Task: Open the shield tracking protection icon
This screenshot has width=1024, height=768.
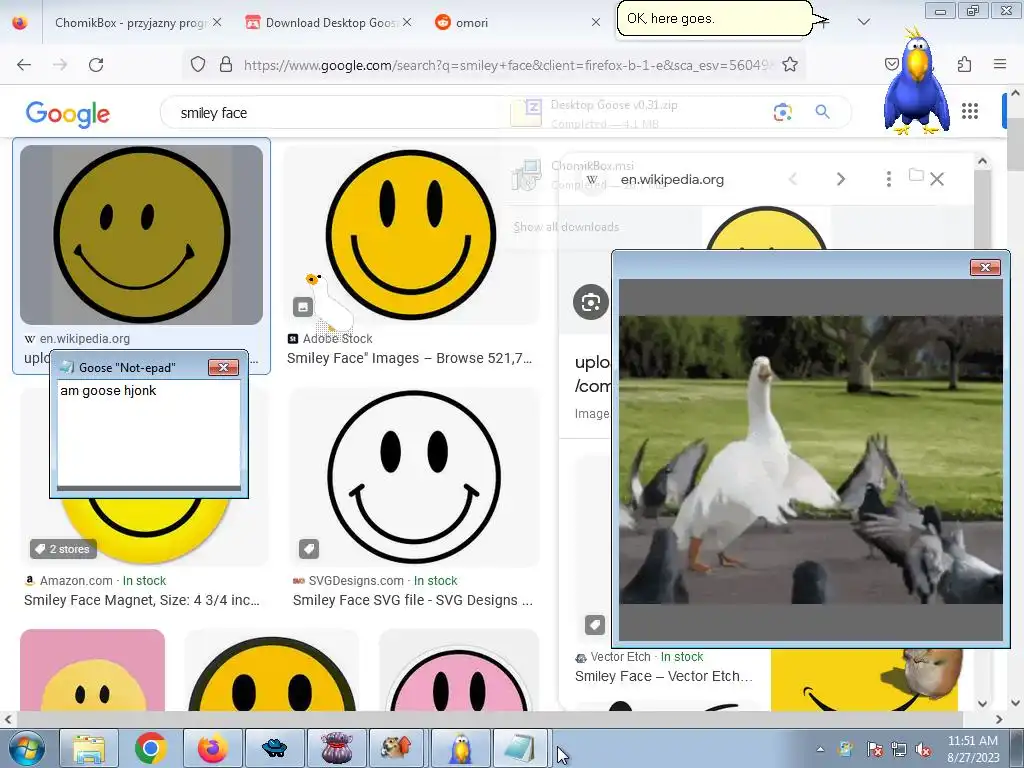Action: point(198,64)
